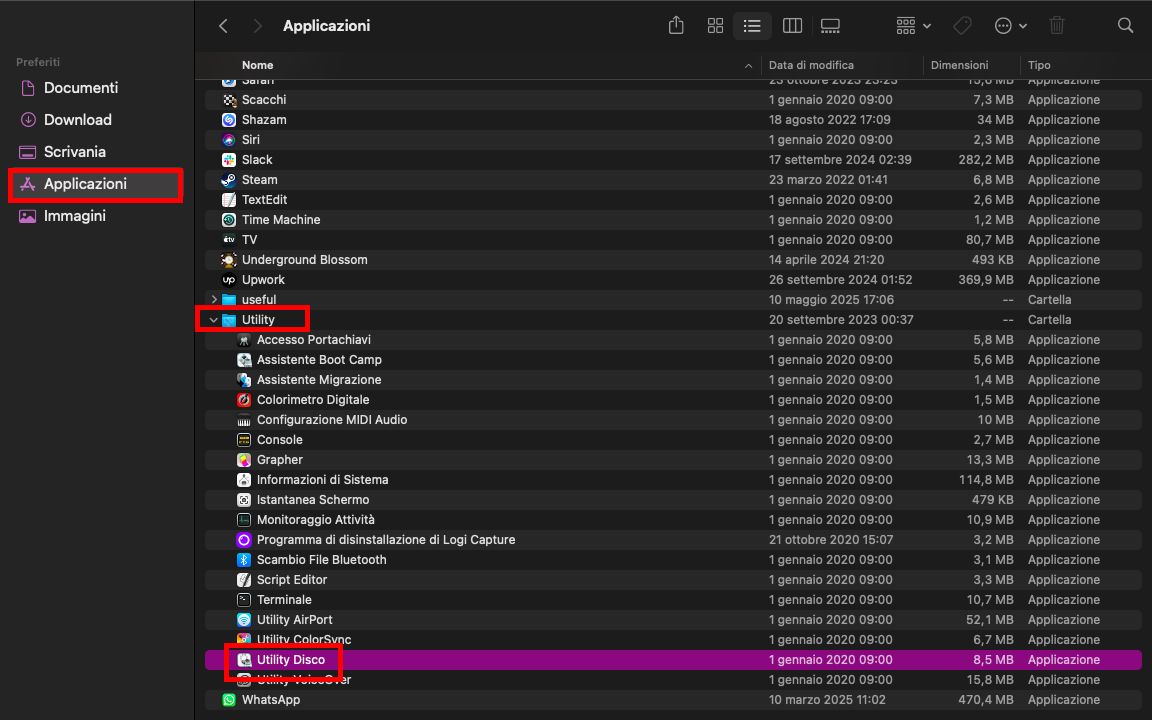Open Terminale from the Utility folder
Viewport: 1152px width, 720px height.
pos(281,599)
